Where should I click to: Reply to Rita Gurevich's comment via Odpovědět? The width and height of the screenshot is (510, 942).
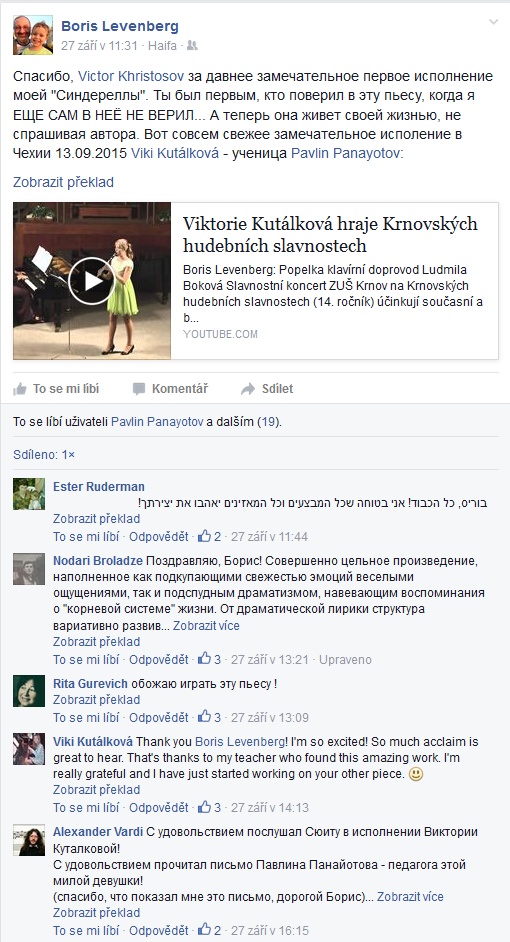tap(159, 717)
